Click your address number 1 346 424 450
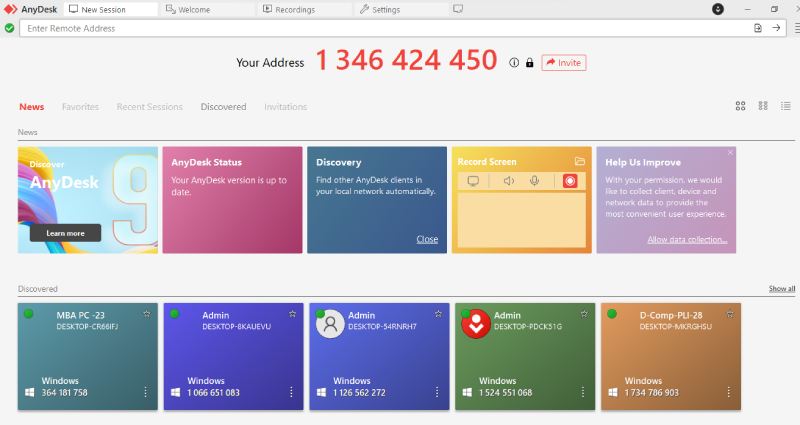The width and height of the screenshot is (800, 425). coord(406,60)
